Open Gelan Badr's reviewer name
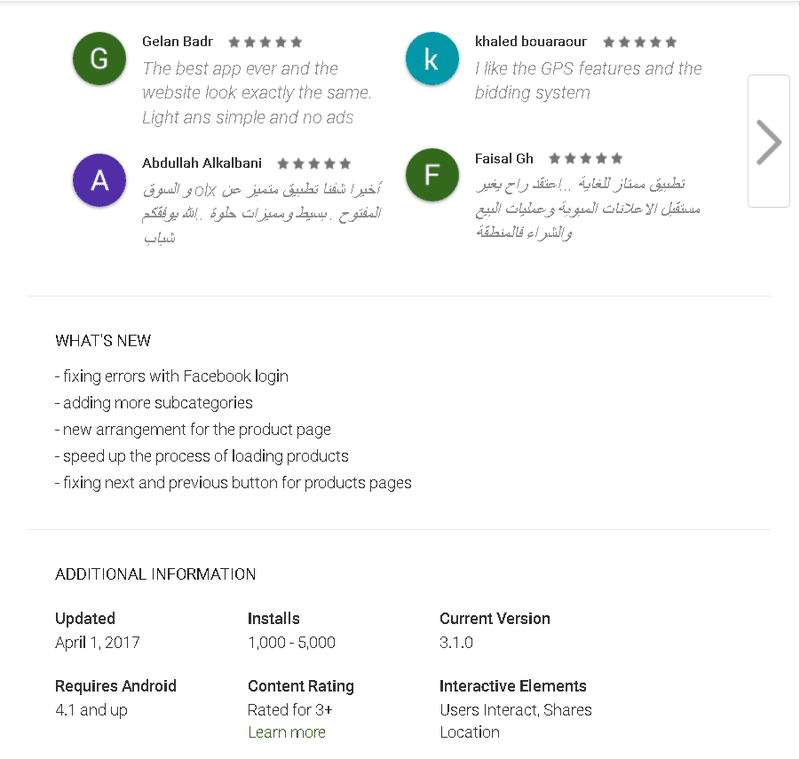The width and height of the screenshot is (800, 759). click(x=177, y=42)
